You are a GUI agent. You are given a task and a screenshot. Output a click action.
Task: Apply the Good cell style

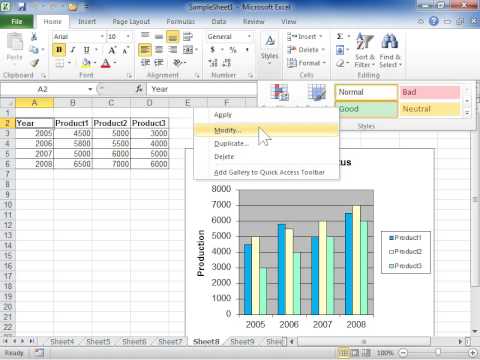[x=367, y=109]
